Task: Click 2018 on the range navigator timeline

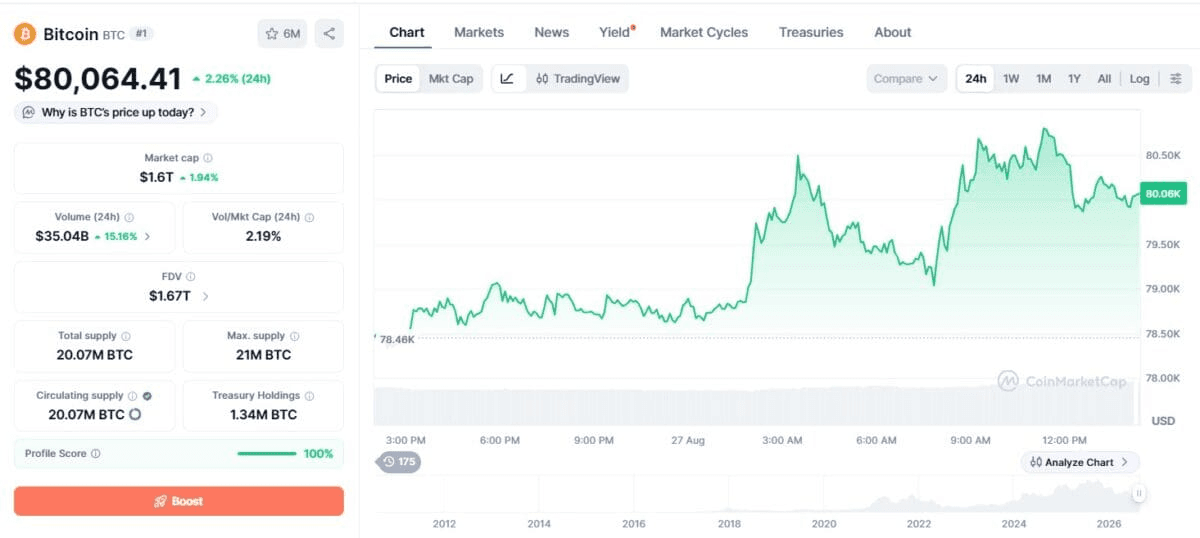Action: coord(729,523)
